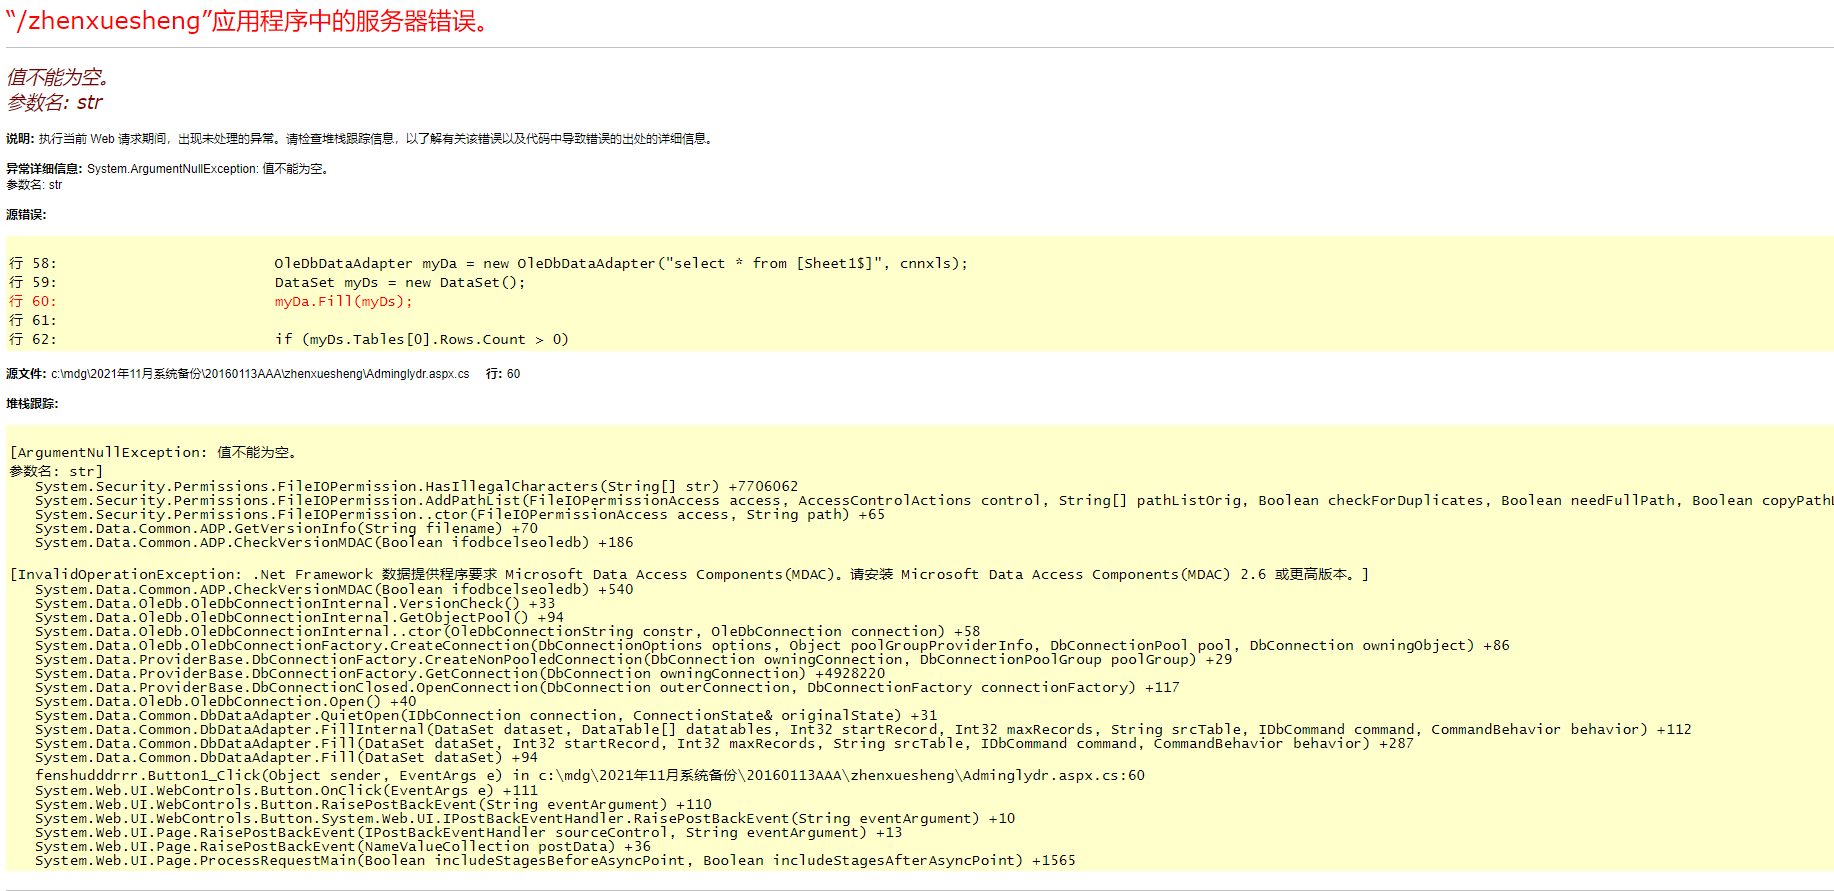
Task: Click the stack line 'DbDataAdapter.QuietOpen' +31
Action: tap(486, 716)
